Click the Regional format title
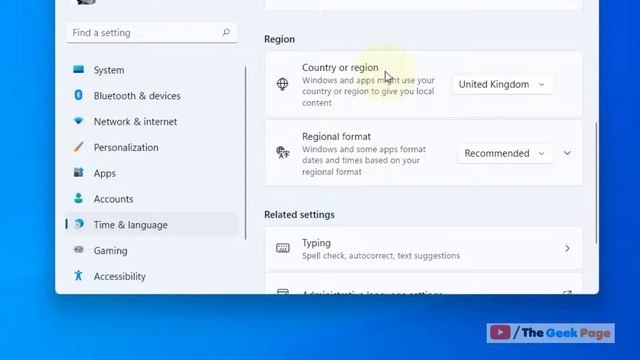Image resolution: width=640 pixels, height=360 pixels. click(336, 136)
